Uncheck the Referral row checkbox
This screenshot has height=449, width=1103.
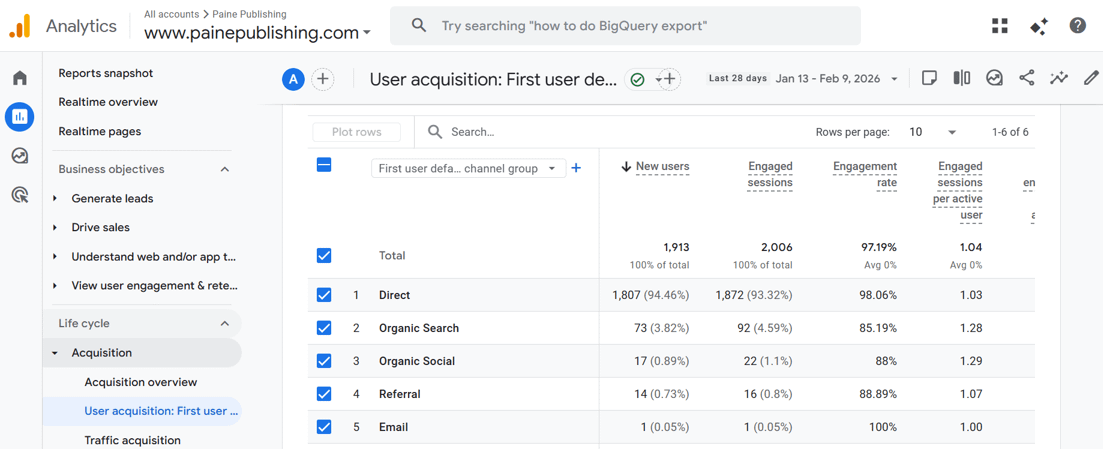pos(324,394)
